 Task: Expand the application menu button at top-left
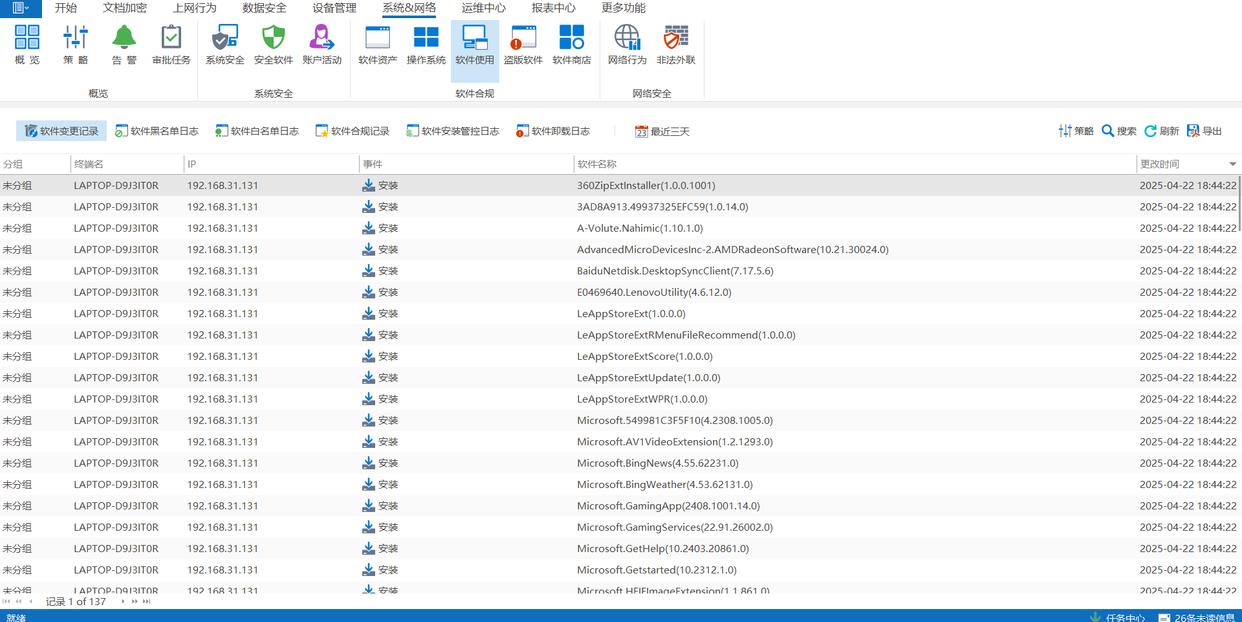[20, 8]
